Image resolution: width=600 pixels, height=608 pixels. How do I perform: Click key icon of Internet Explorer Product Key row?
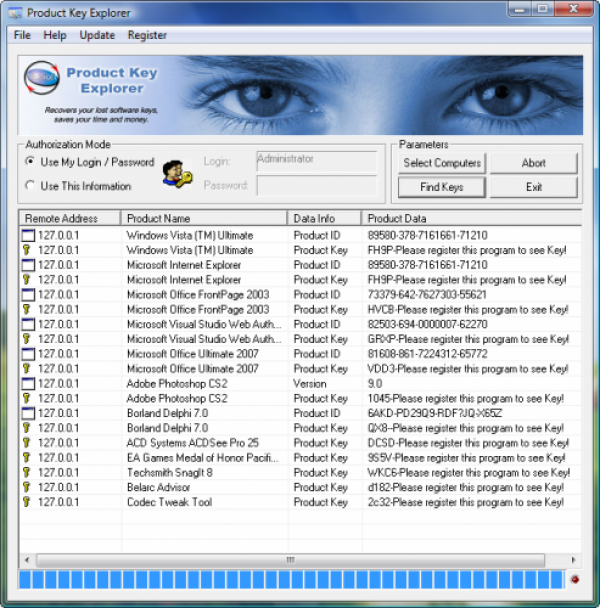26,280
